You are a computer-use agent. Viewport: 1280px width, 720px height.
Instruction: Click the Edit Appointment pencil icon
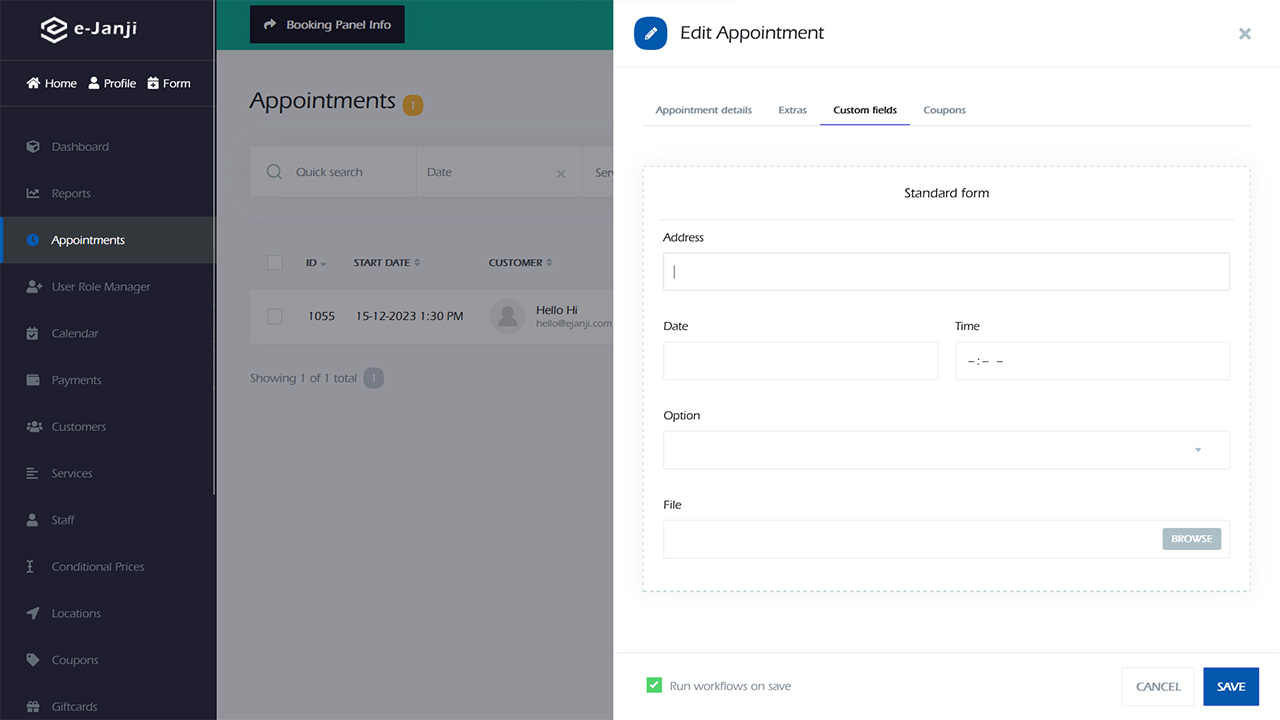point(651,33)
